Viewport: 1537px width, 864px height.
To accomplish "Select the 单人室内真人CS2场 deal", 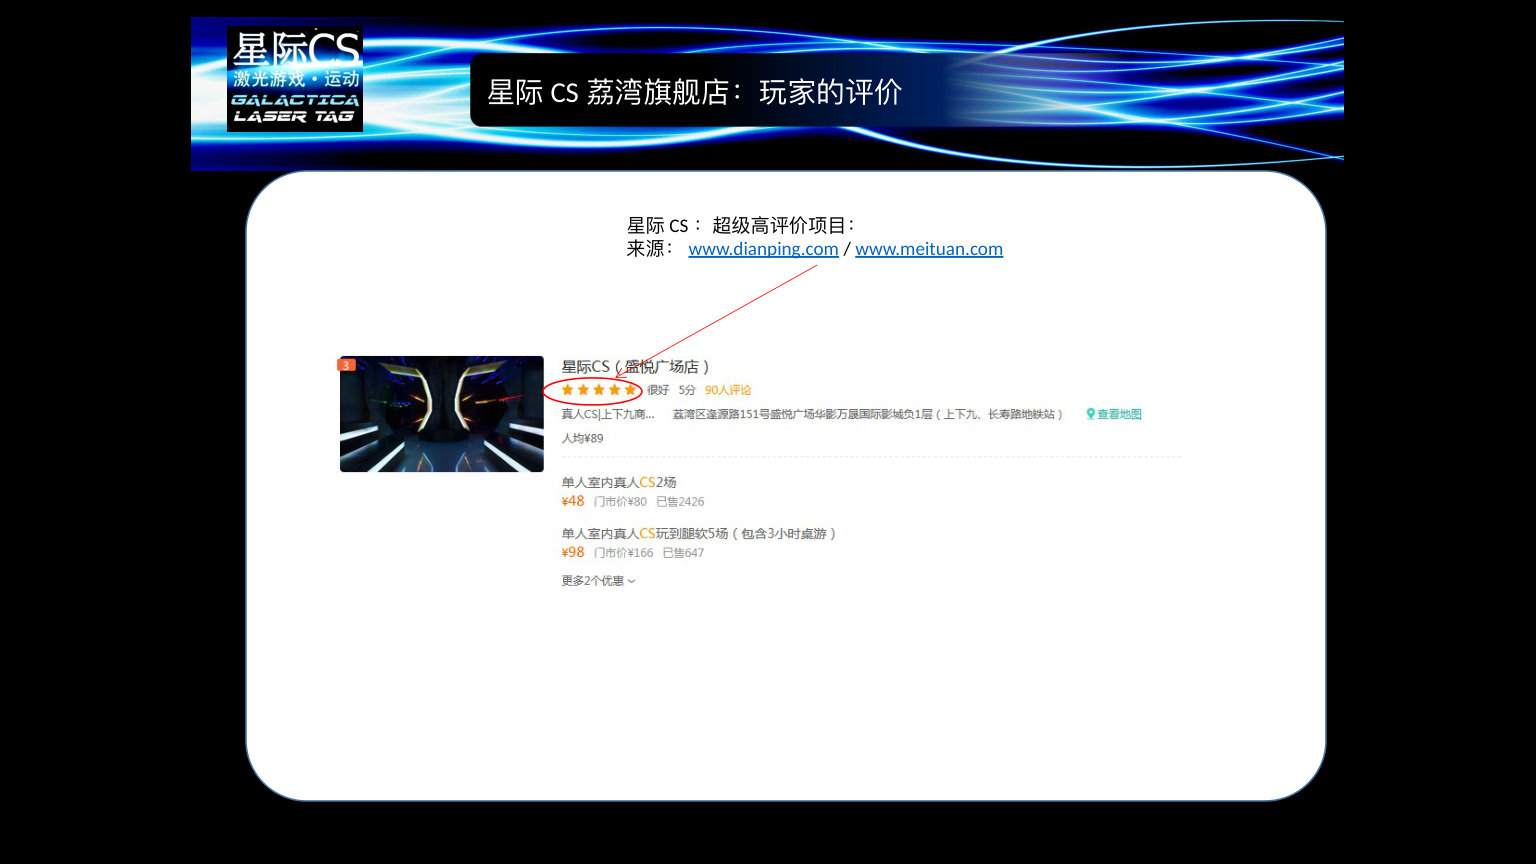I will coord(619,482).
